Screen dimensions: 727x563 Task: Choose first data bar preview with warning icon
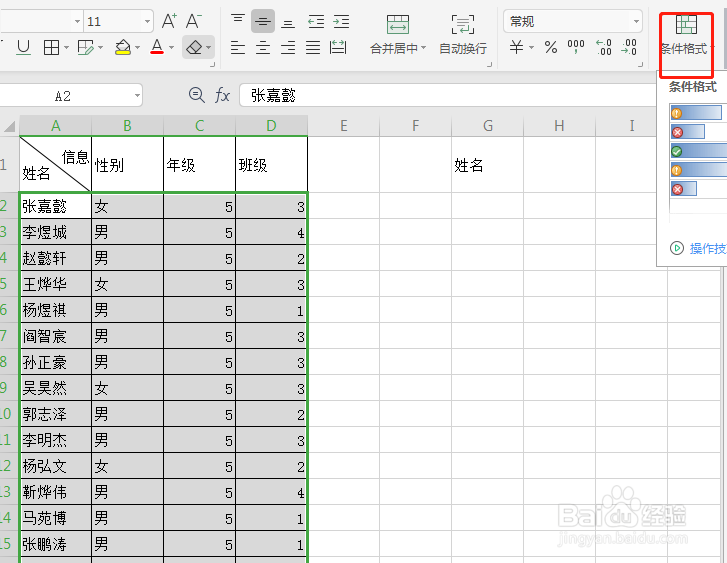pyautogui.click(x=696, y=113)
